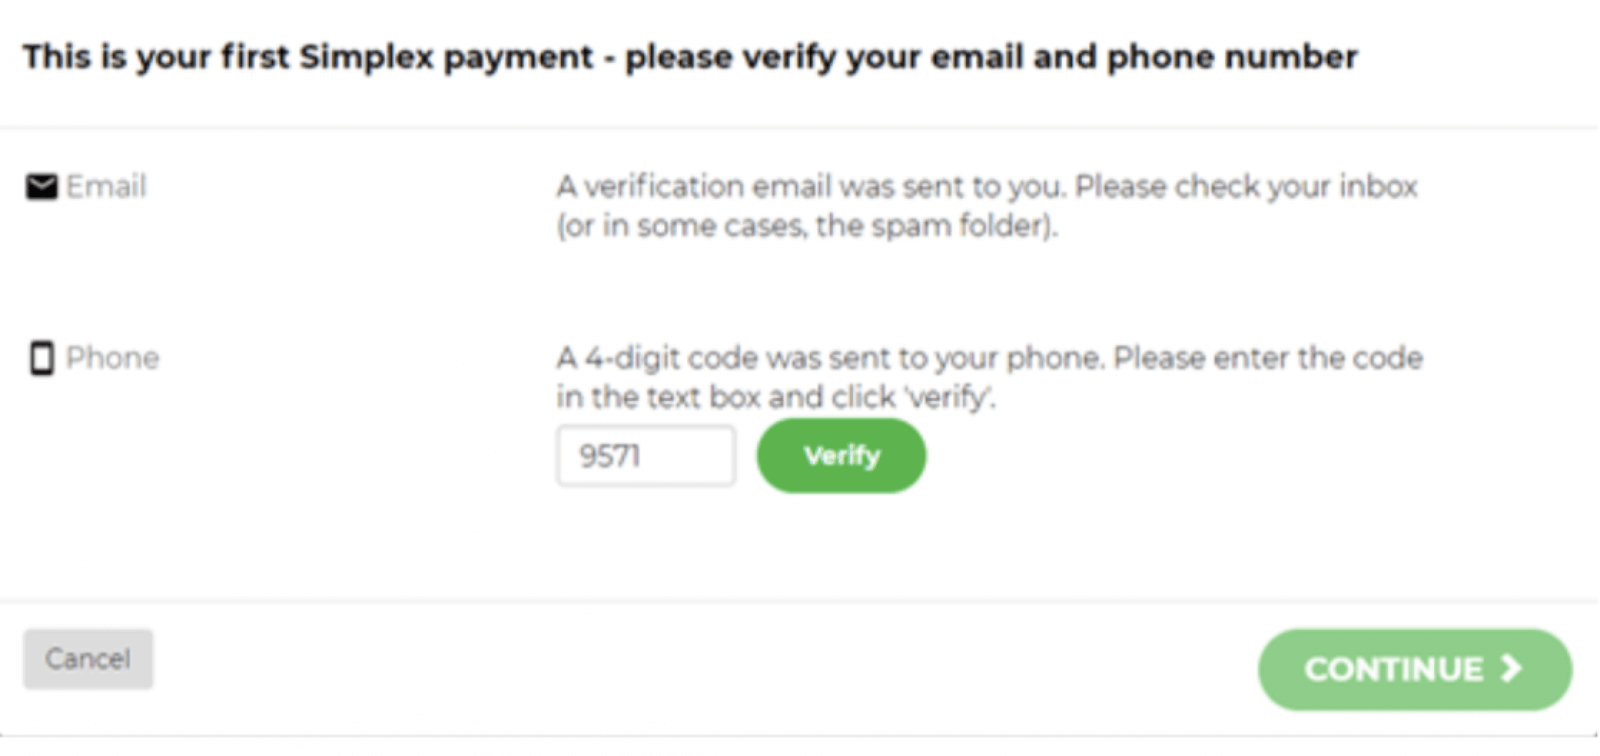Click the first Simplex payment heading
Viewport: 1600px width, 756px height.
coord(690,57)
